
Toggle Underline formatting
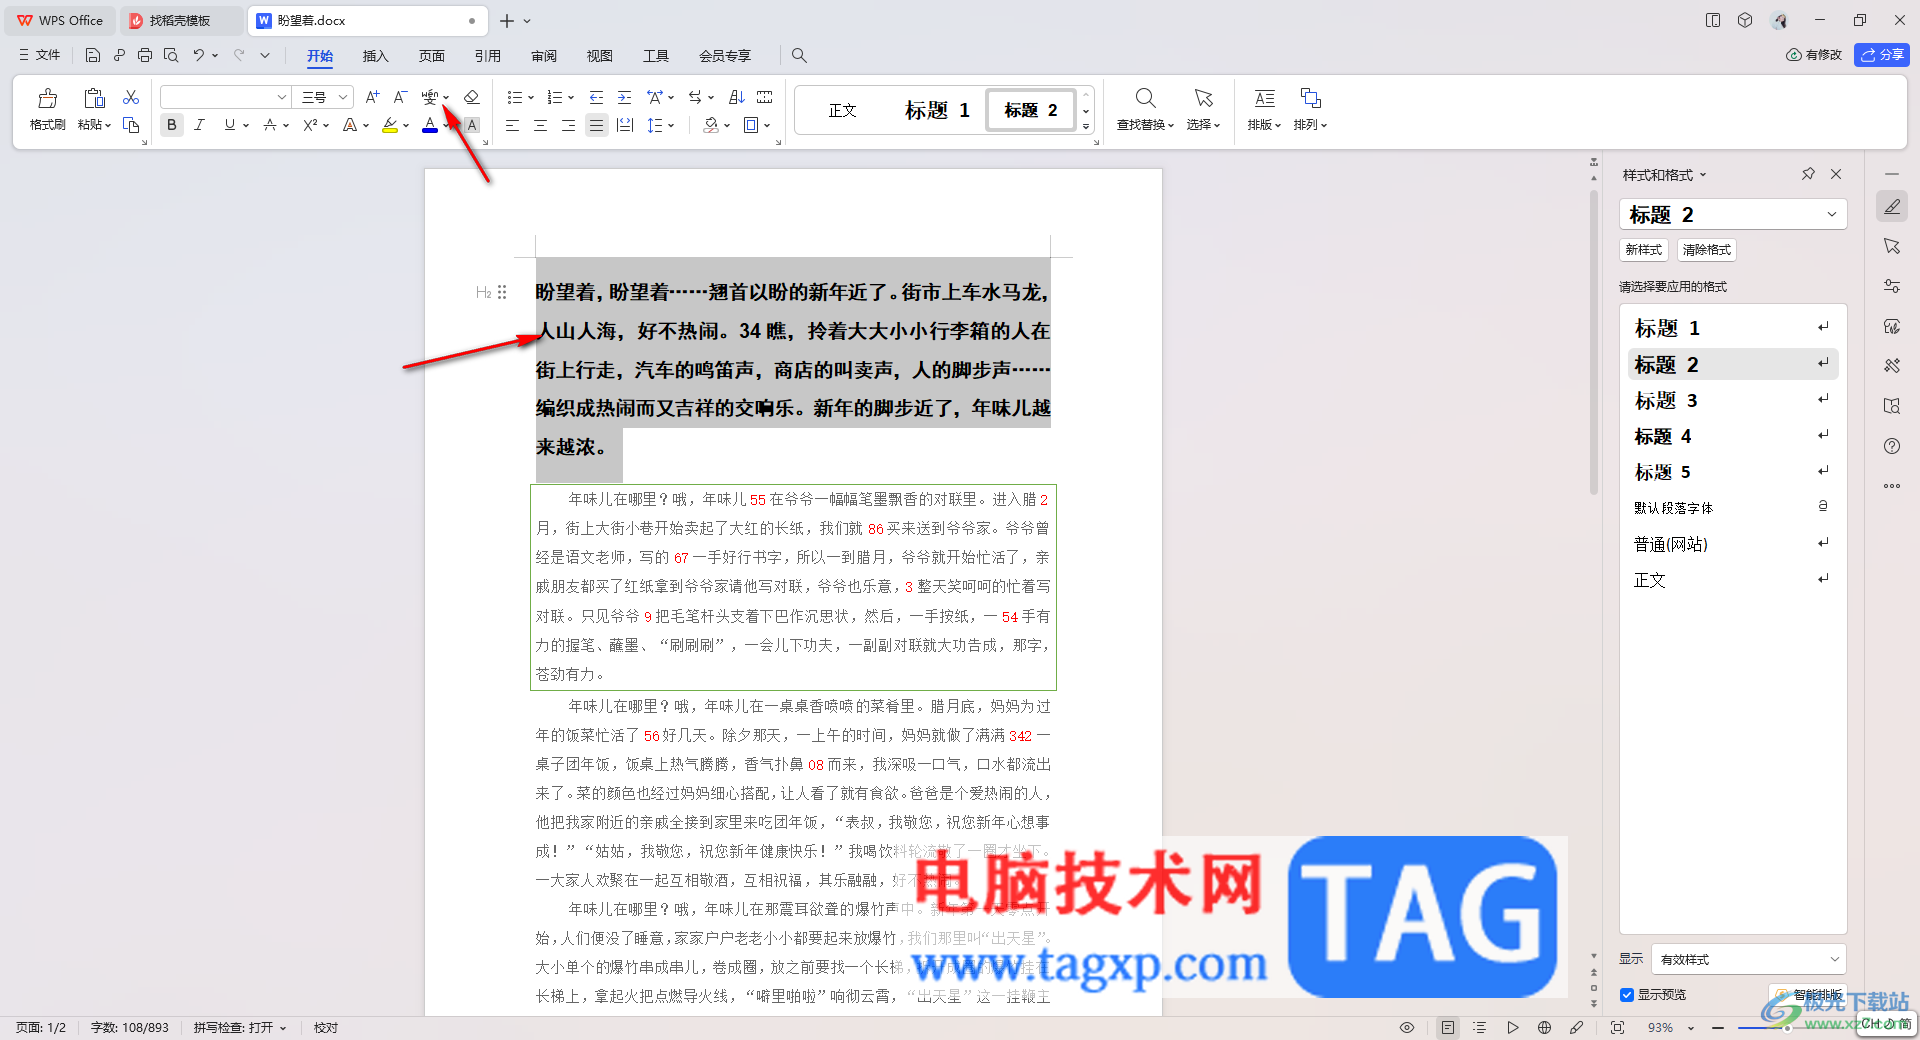coord(230,125)
